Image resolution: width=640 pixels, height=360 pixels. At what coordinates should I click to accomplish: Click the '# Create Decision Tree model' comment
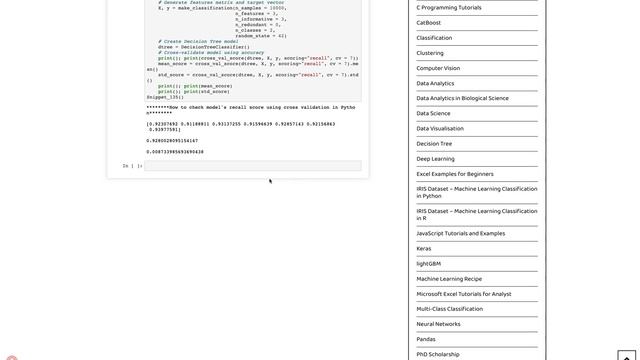(198, 42)
